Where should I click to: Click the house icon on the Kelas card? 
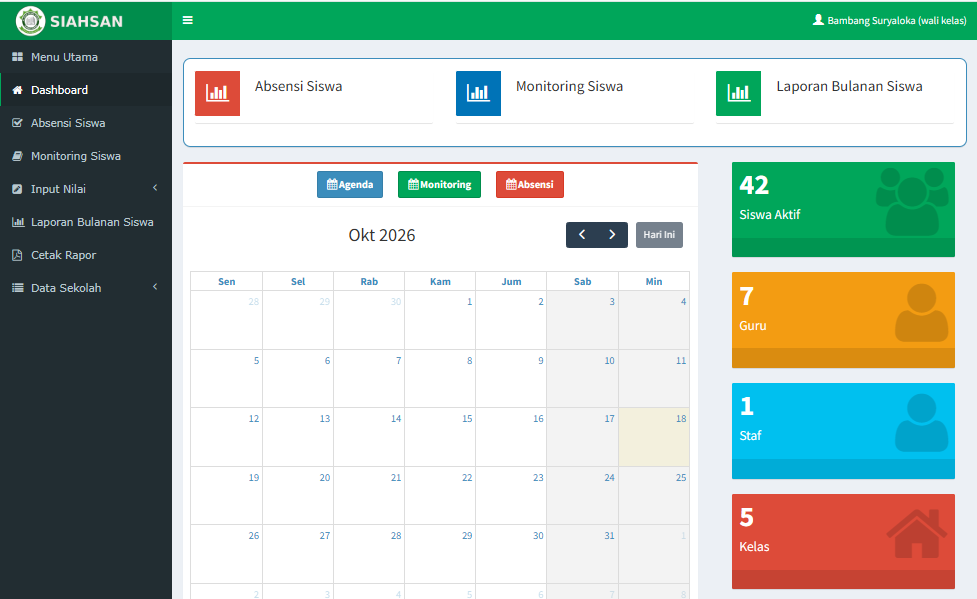917,534
